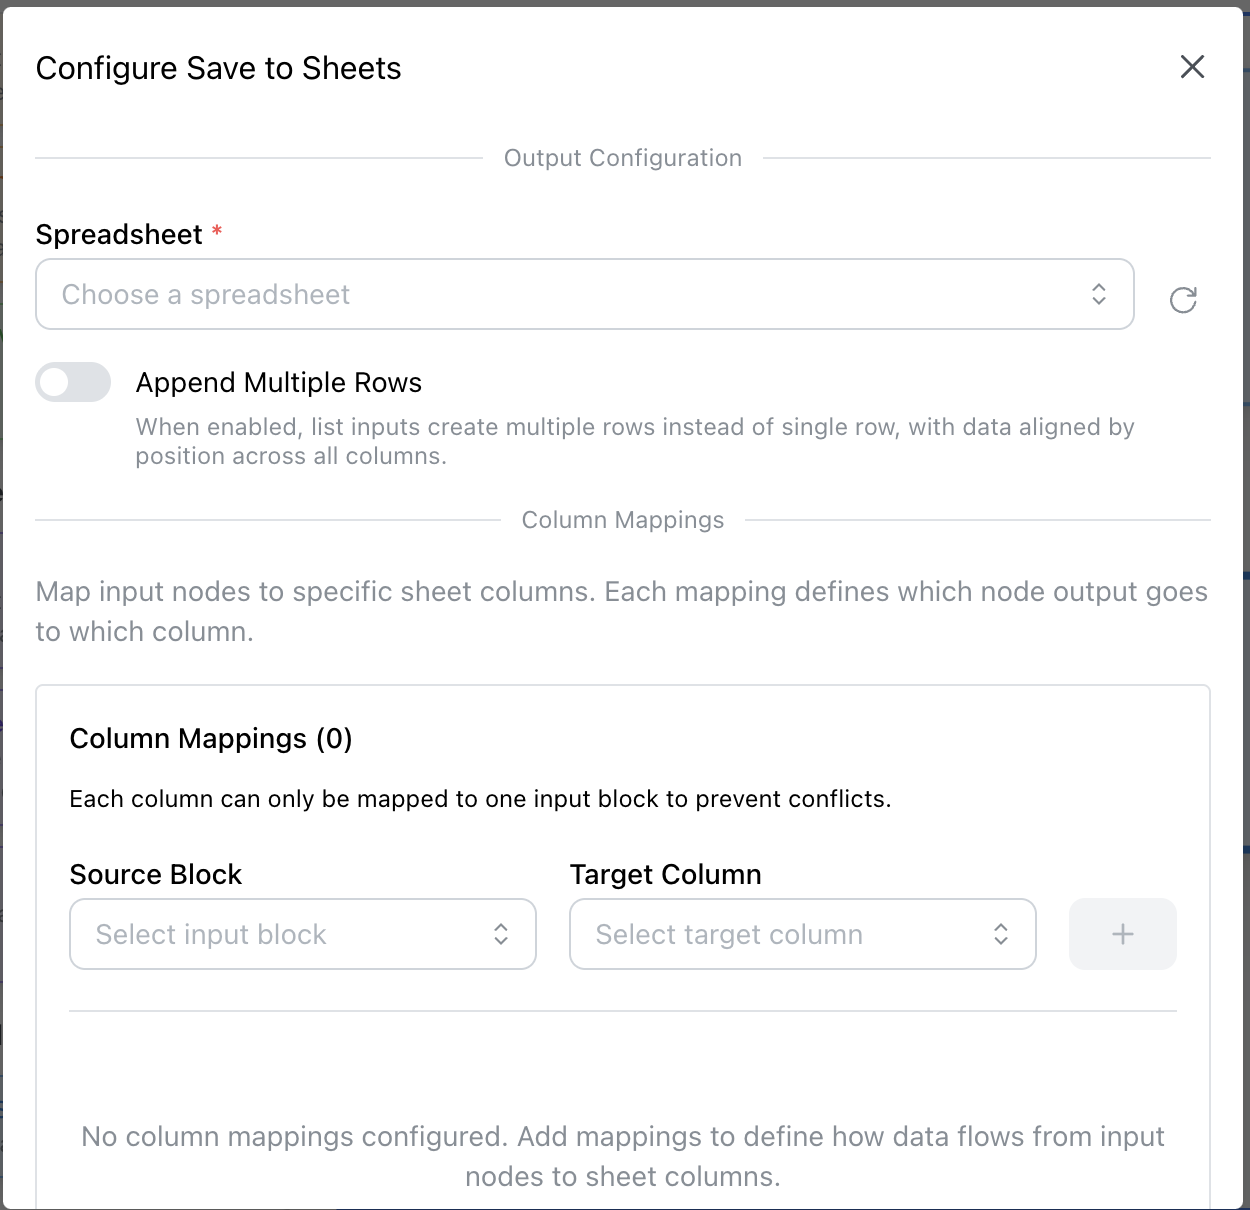Click the Target Column chevron arrows
This screenshot has height=1210, width=1250.
(1001, 934)
